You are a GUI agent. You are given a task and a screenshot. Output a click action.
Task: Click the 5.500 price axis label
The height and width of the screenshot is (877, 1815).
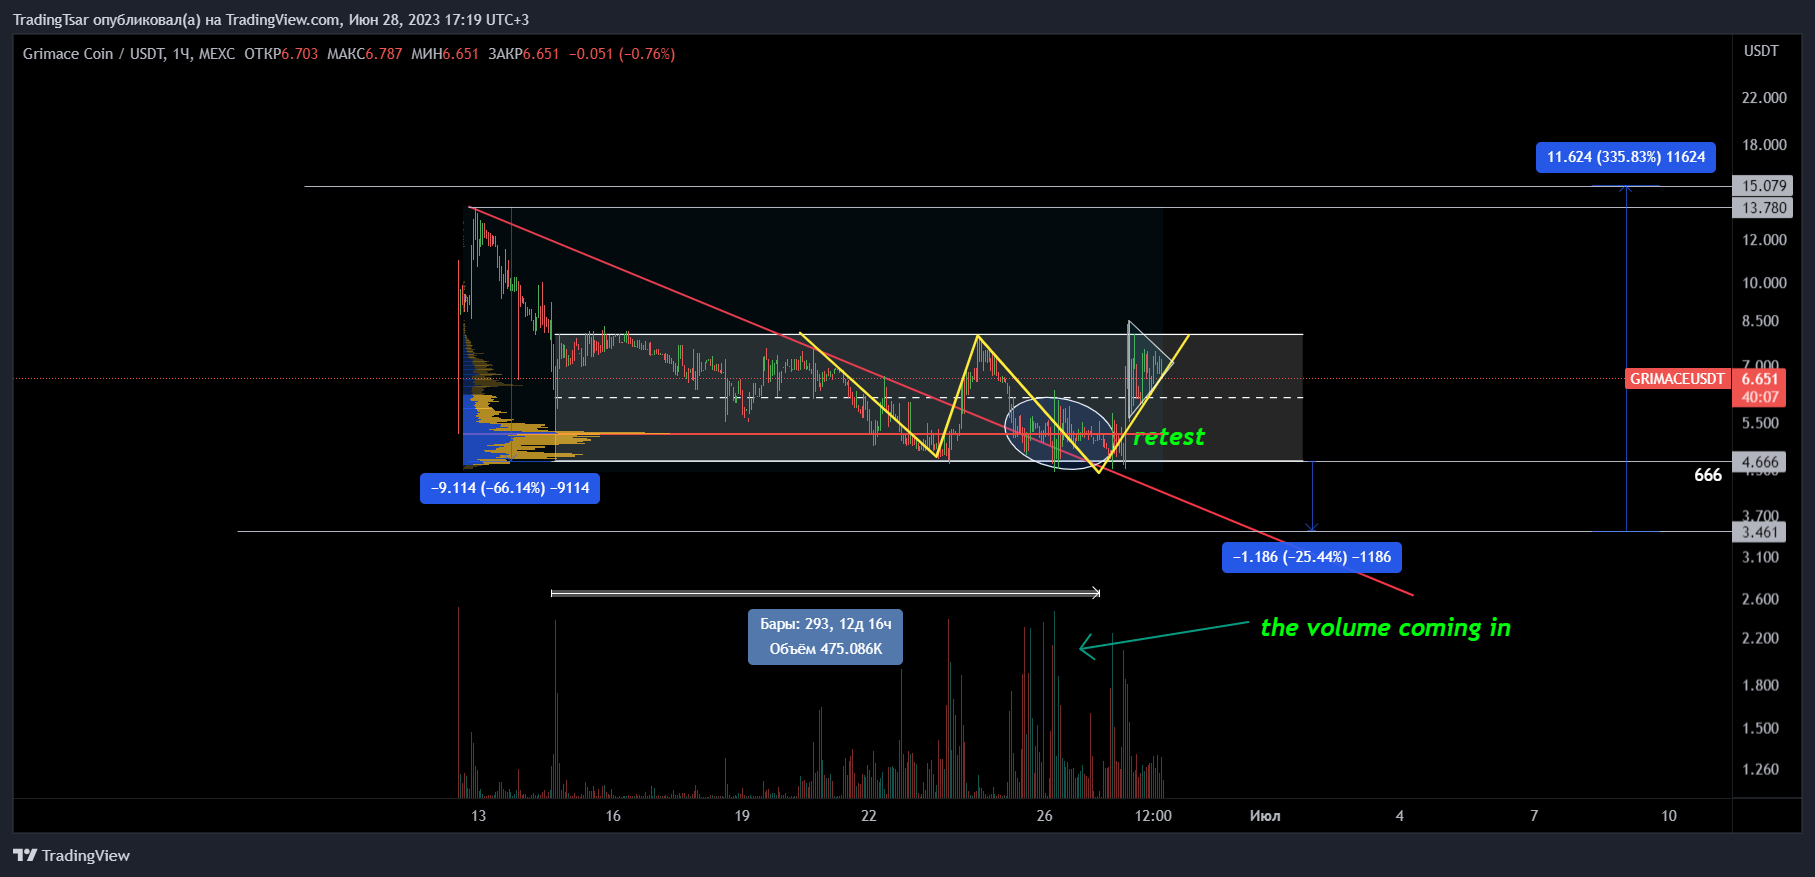click(1760, 423)
